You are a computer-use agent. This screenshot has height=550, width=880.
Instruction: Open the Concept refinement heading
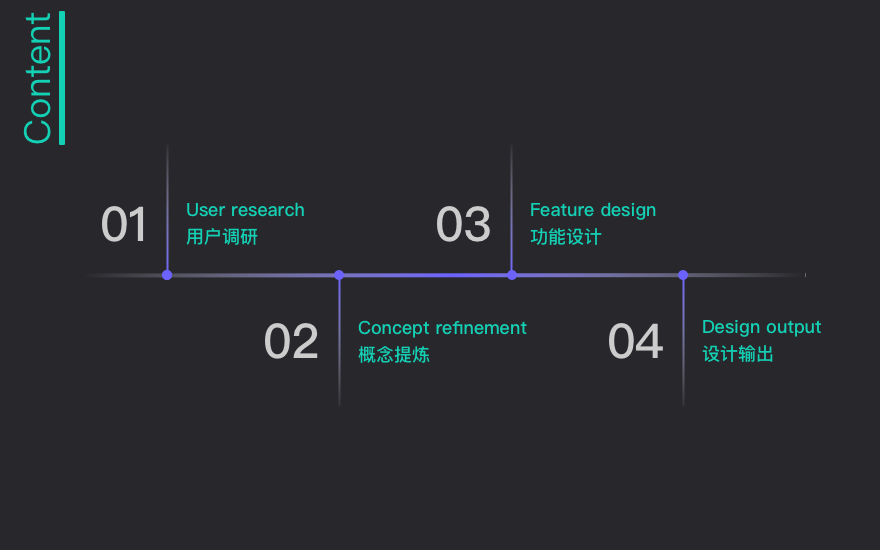(442, 328)
